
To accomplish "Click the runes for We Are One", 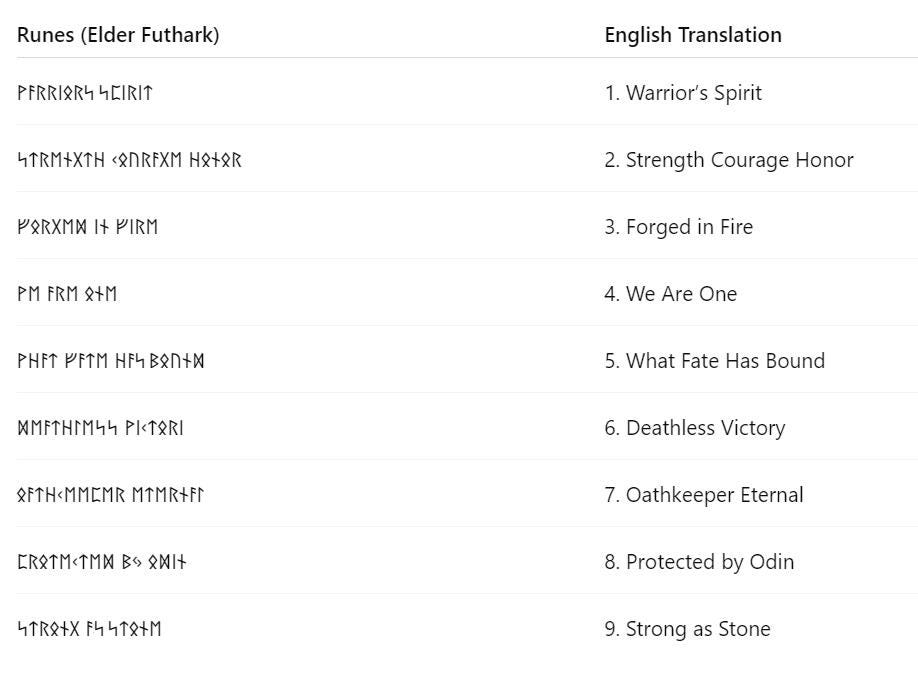I will click(67, 293).
